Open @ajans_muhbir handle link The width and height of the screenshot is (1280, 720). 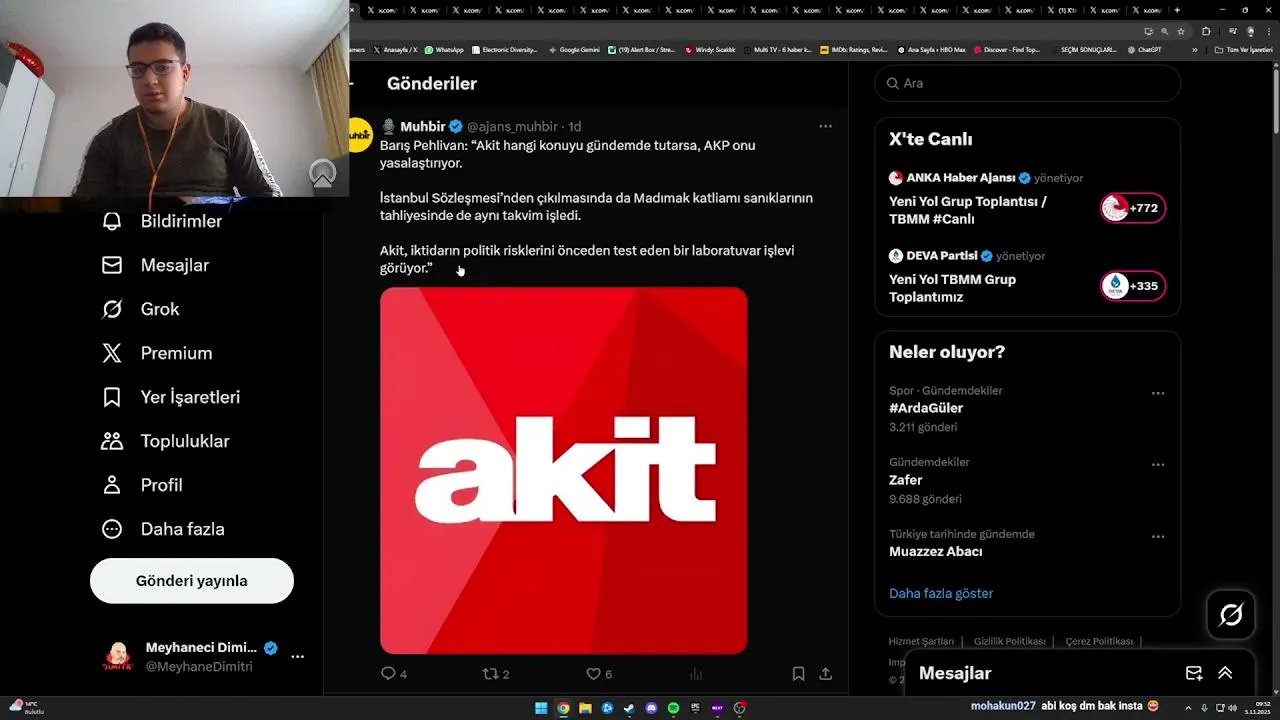[x=512, y=126]
